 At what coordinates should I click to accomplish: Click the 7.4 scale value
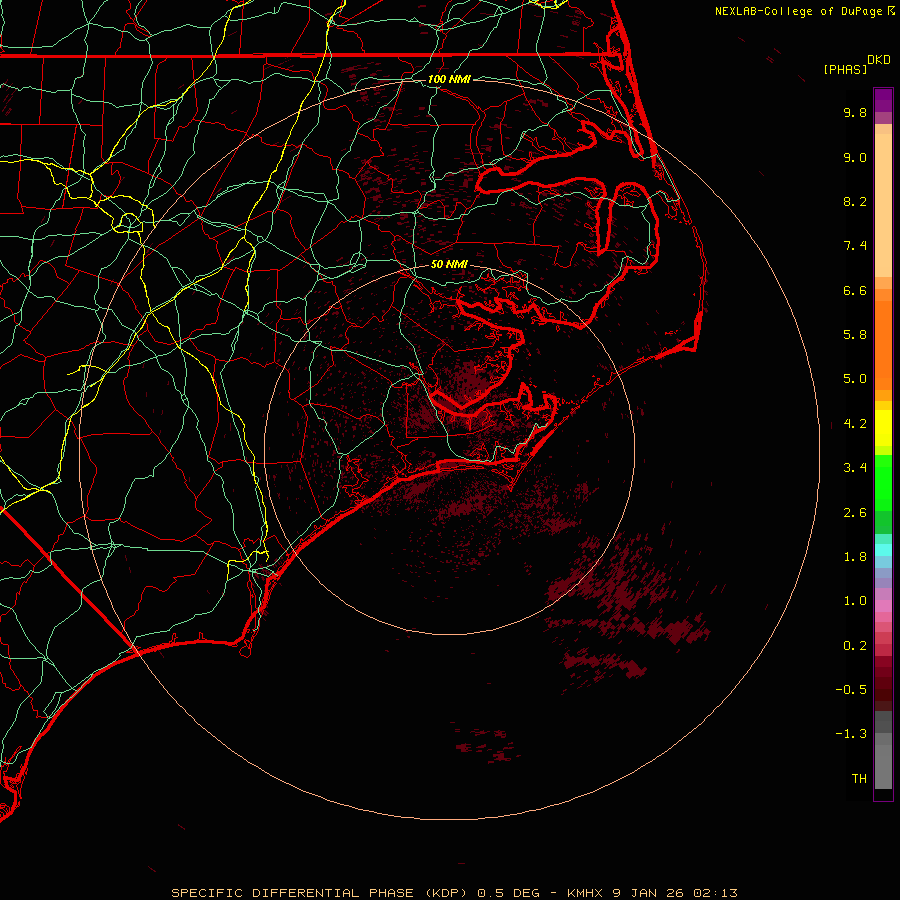855,246
